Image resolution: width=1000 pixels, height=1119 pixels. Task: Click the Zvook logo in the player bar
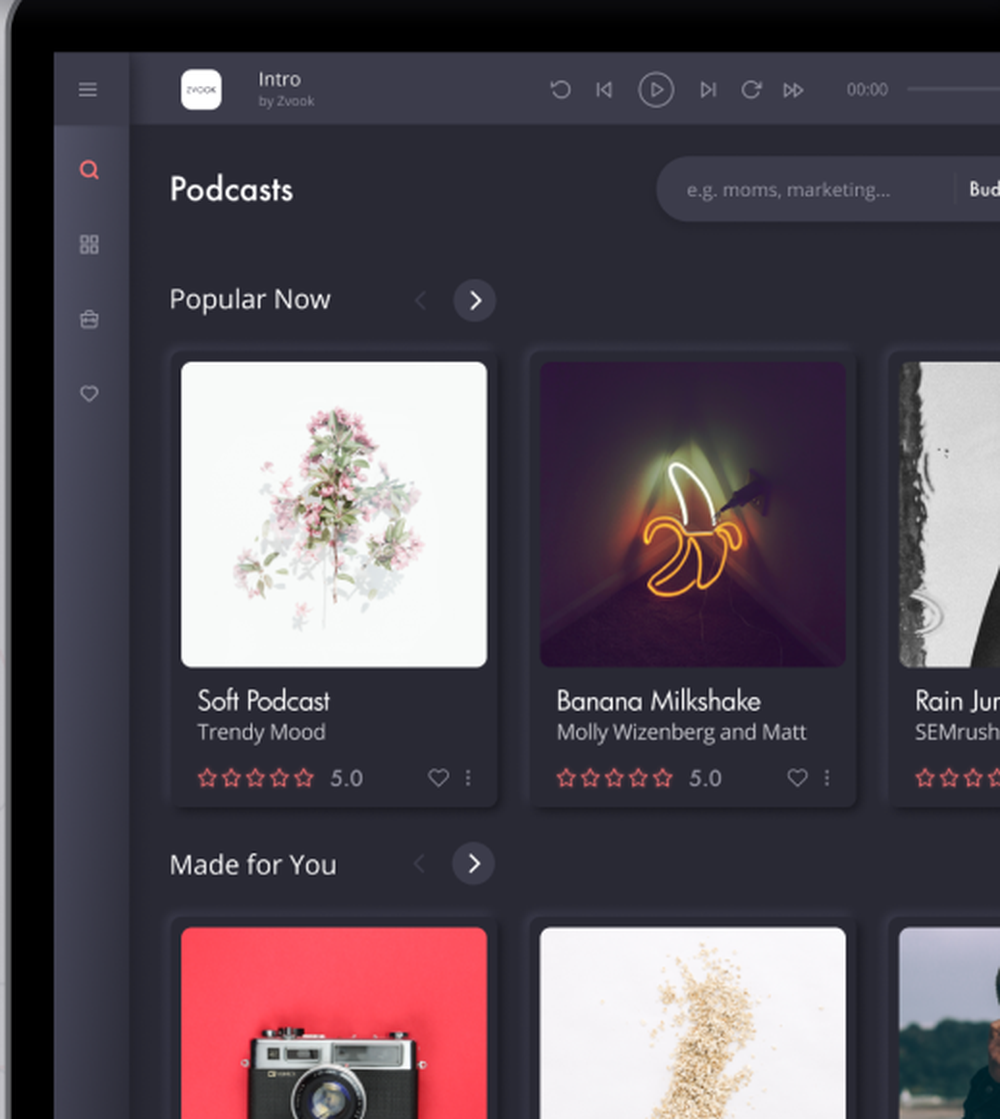click(x=200, y=89)
